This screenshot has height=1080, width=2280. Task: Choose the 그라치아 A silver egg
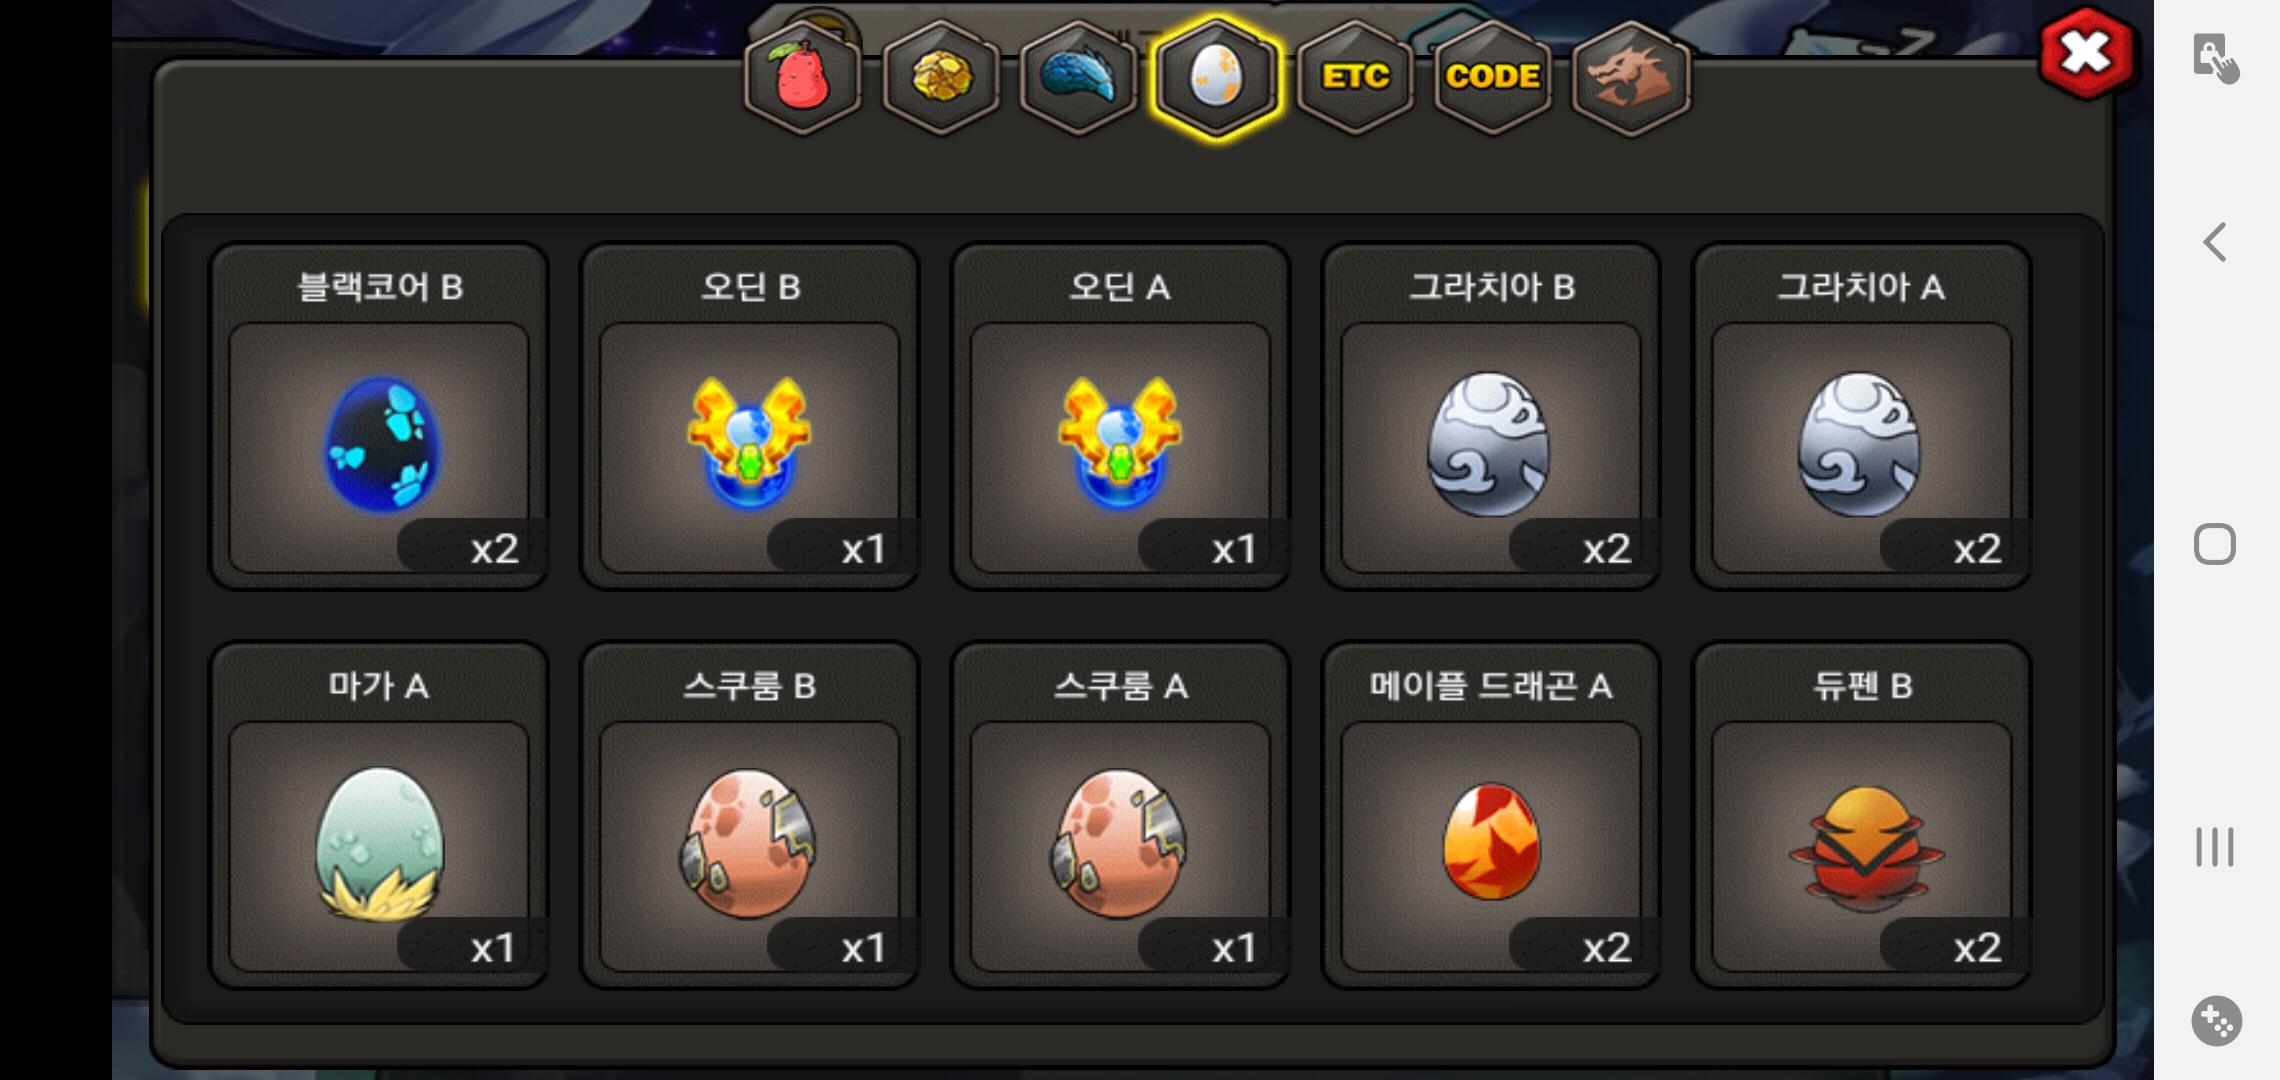pyautogui.click(x=1861, y=417)
